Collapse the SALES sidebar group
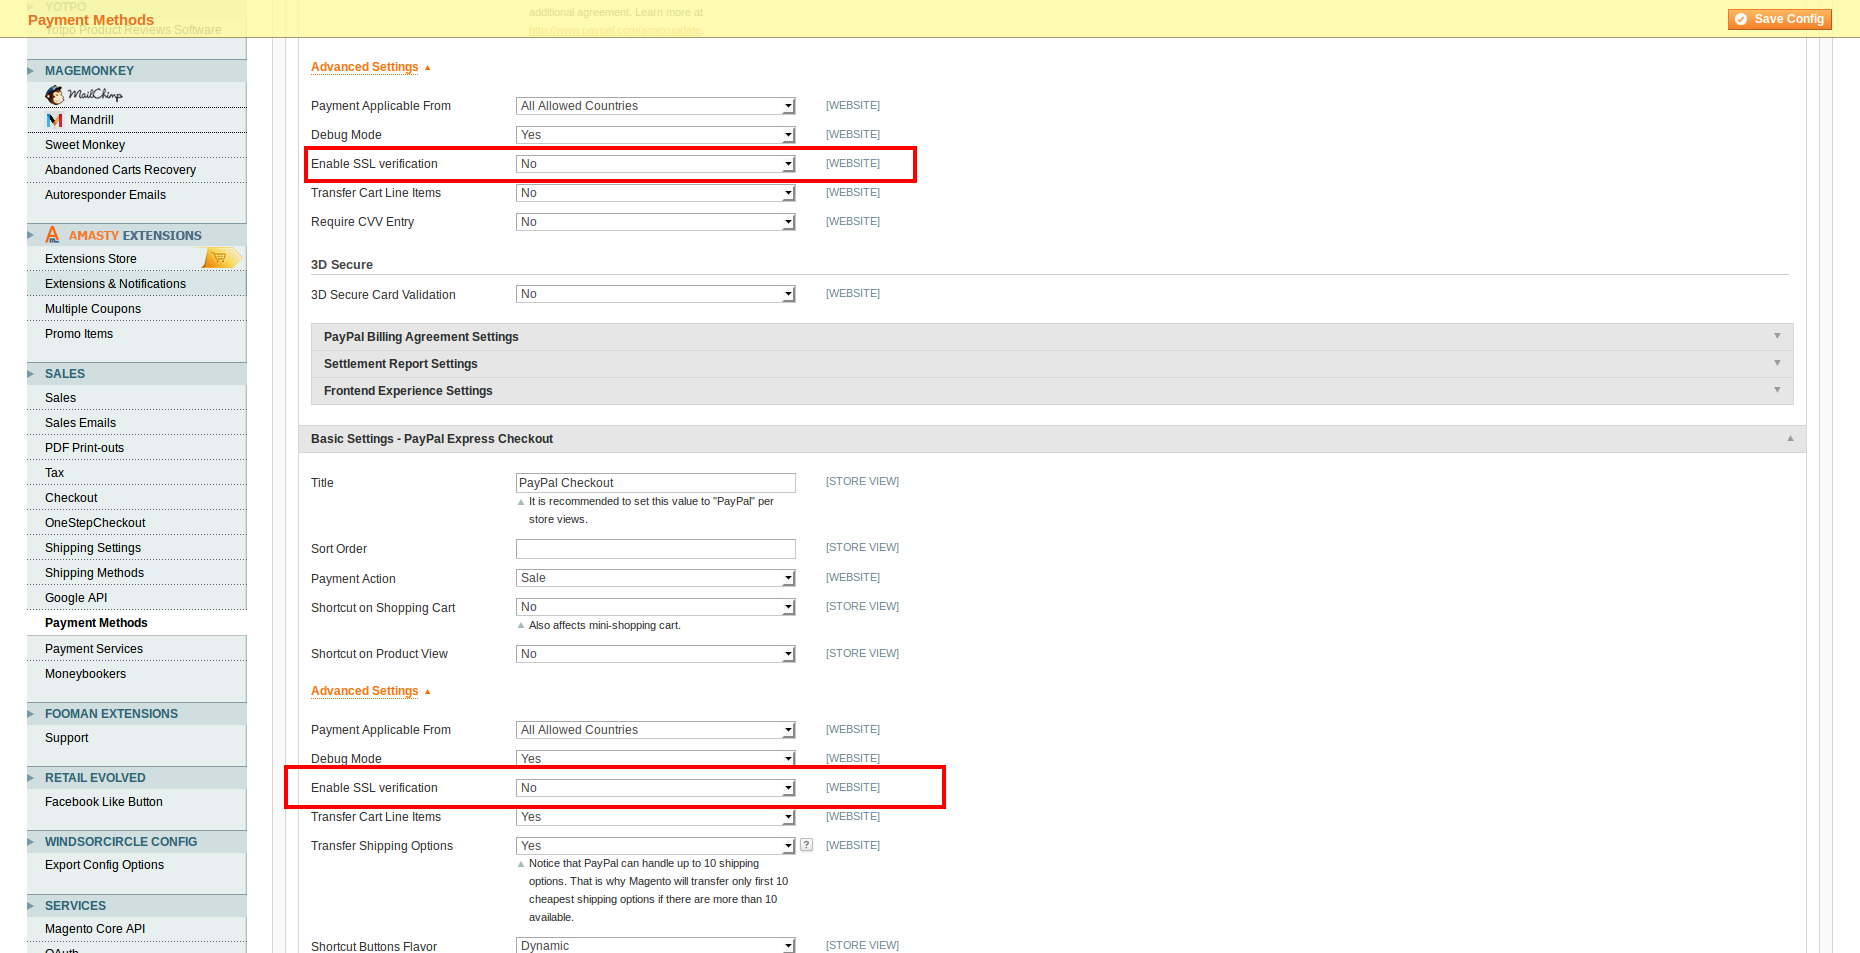 136,374
